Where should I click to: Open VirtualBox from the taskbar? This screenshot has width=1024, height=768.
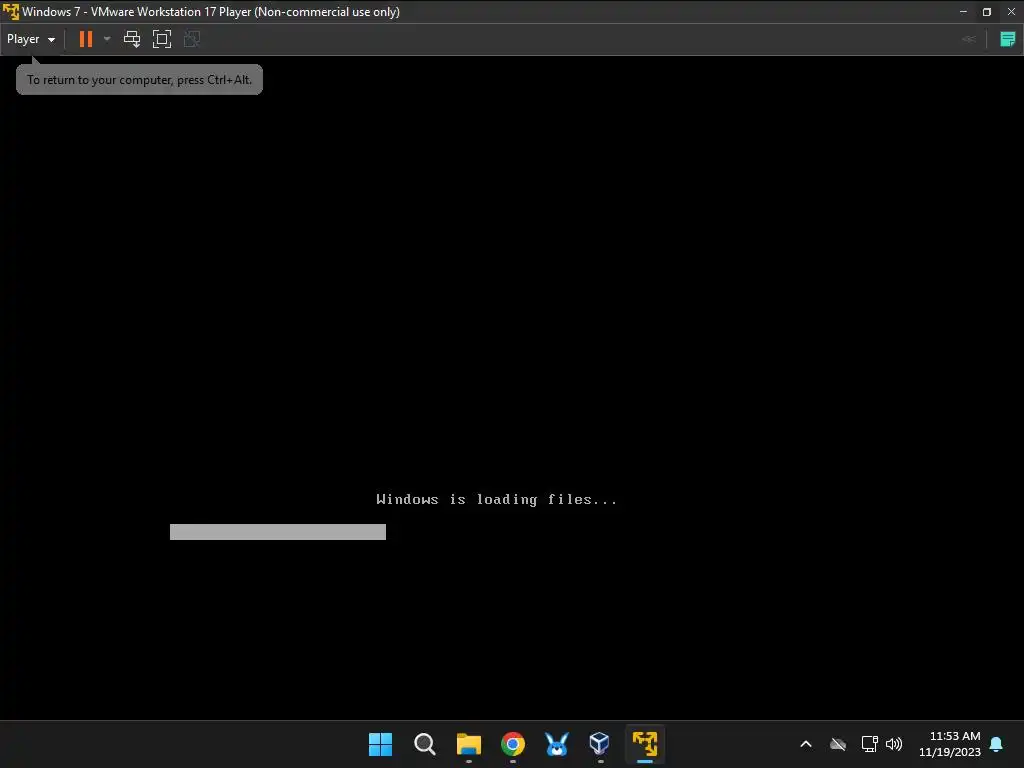click(x=600, y=744)
